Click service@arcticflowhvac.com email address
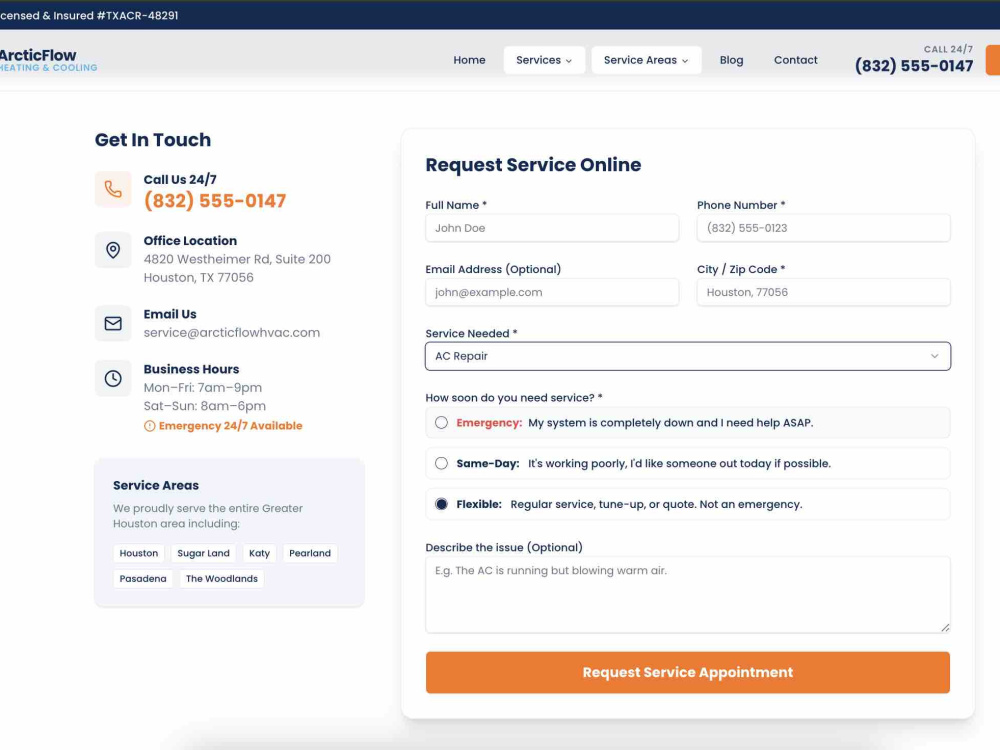 (232, 333)
